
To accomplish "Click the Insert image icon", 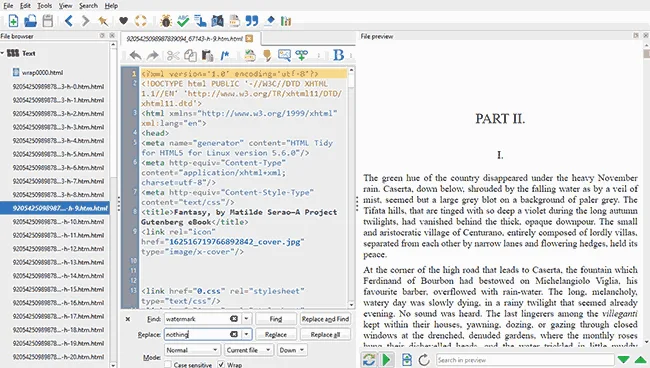I will coord(284,55).
